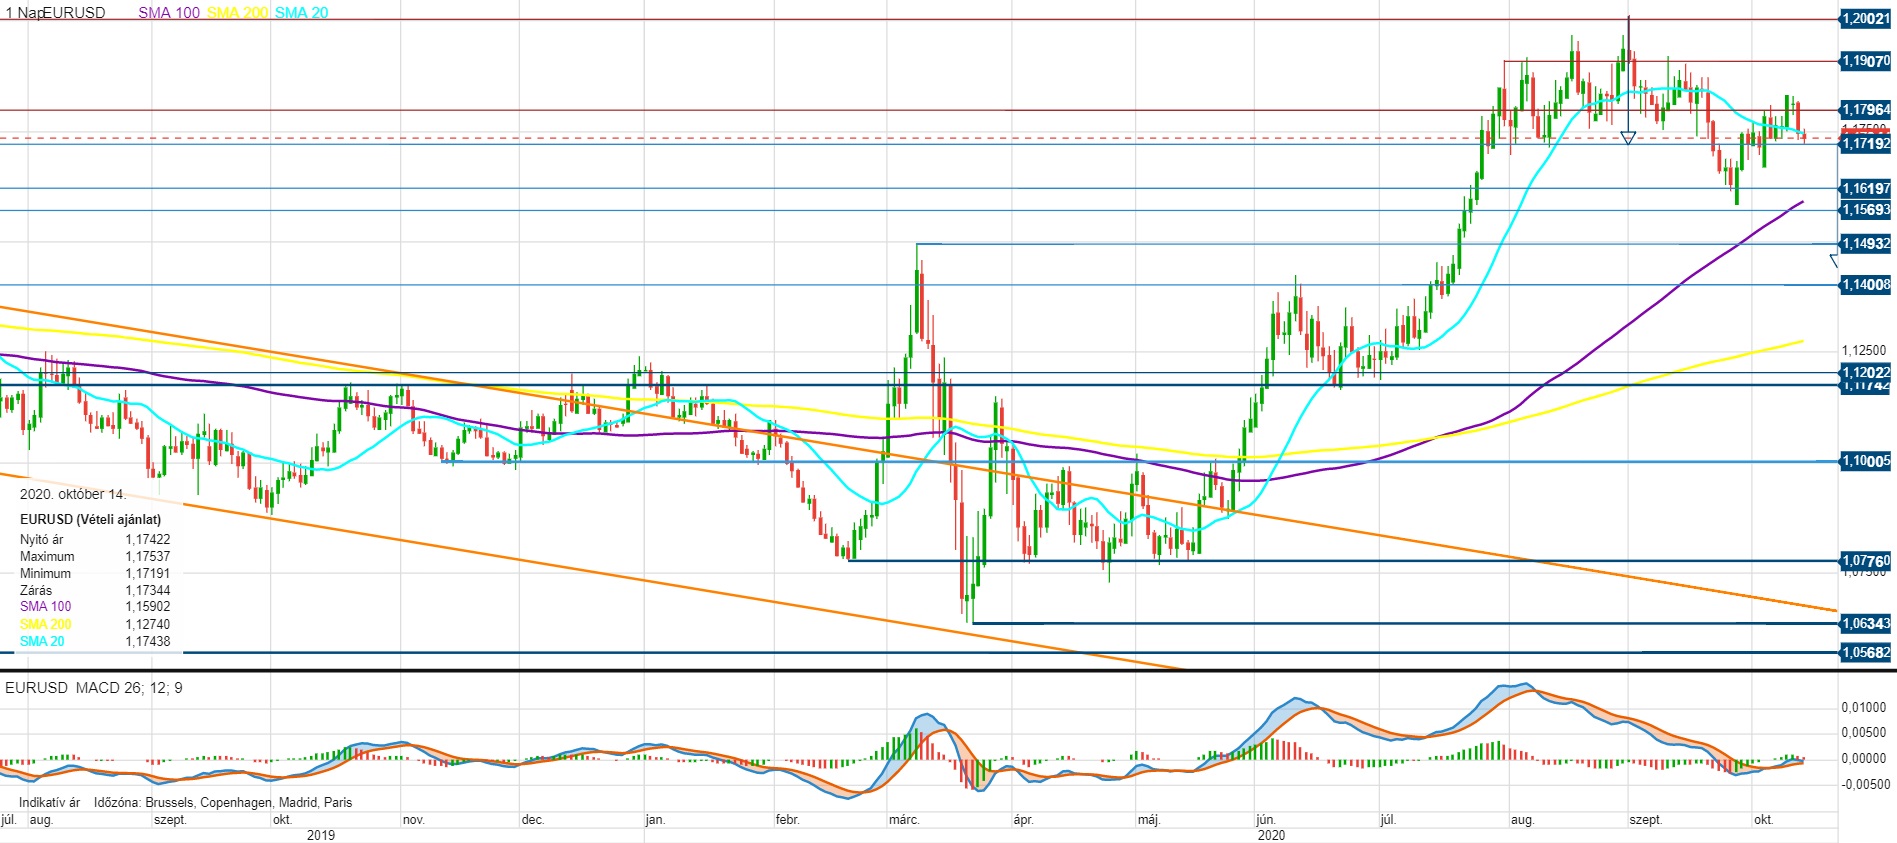This screenshot has height=843, width=1897.
Task: Select the SMA 20 value 1,17438
Action: [148, 642]
